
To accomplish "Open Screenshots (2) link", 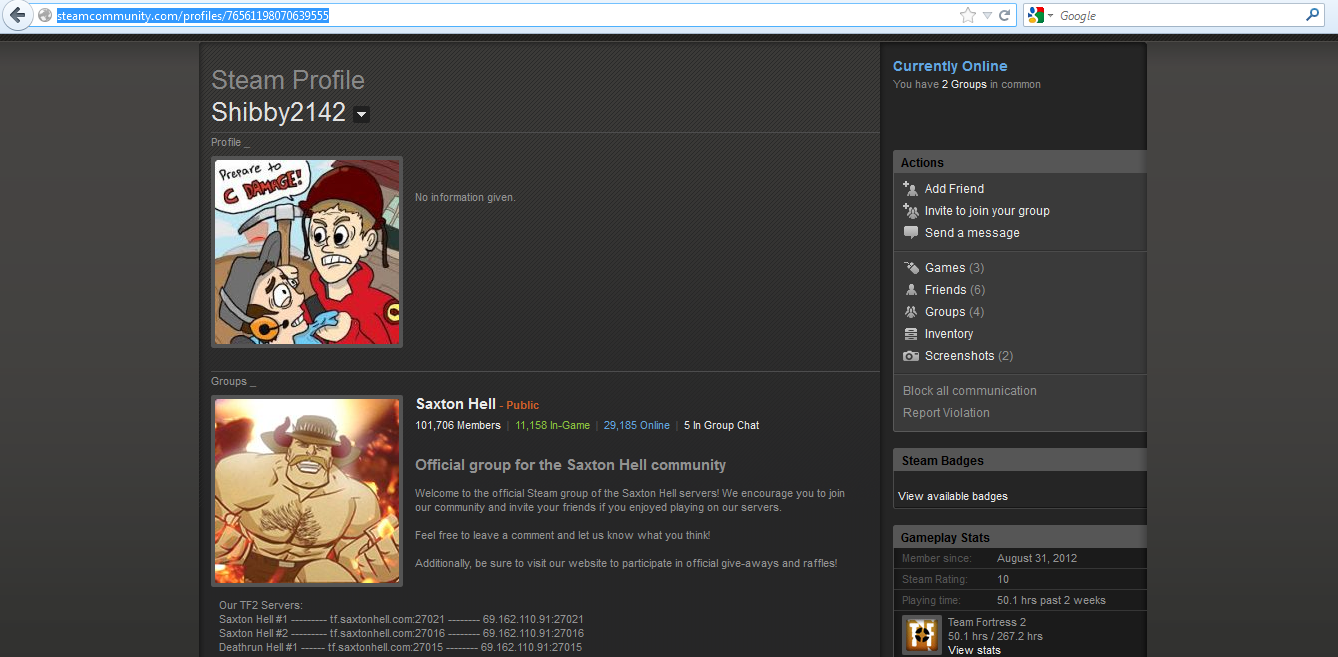I will (969, 356).
